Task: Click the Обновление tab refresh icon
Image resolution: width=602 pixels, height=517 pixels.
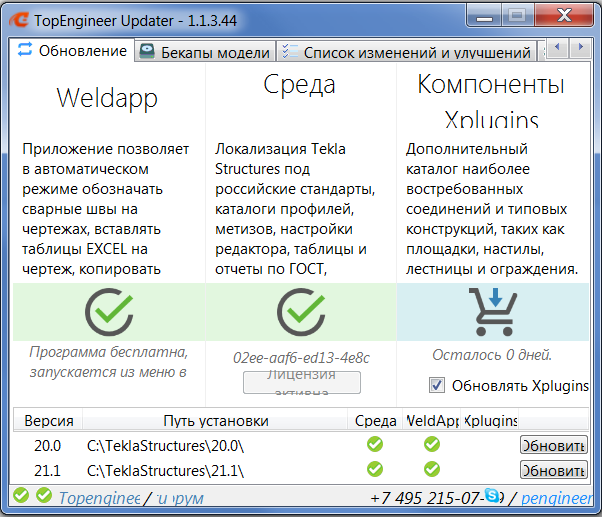Action: (25, 50)
